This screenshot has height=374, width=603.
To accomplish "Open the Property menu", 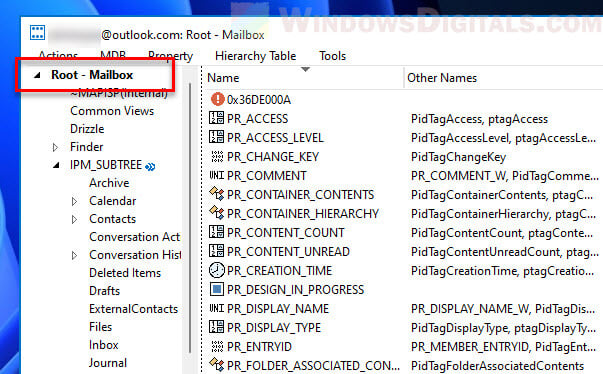I will coord(171,56).
